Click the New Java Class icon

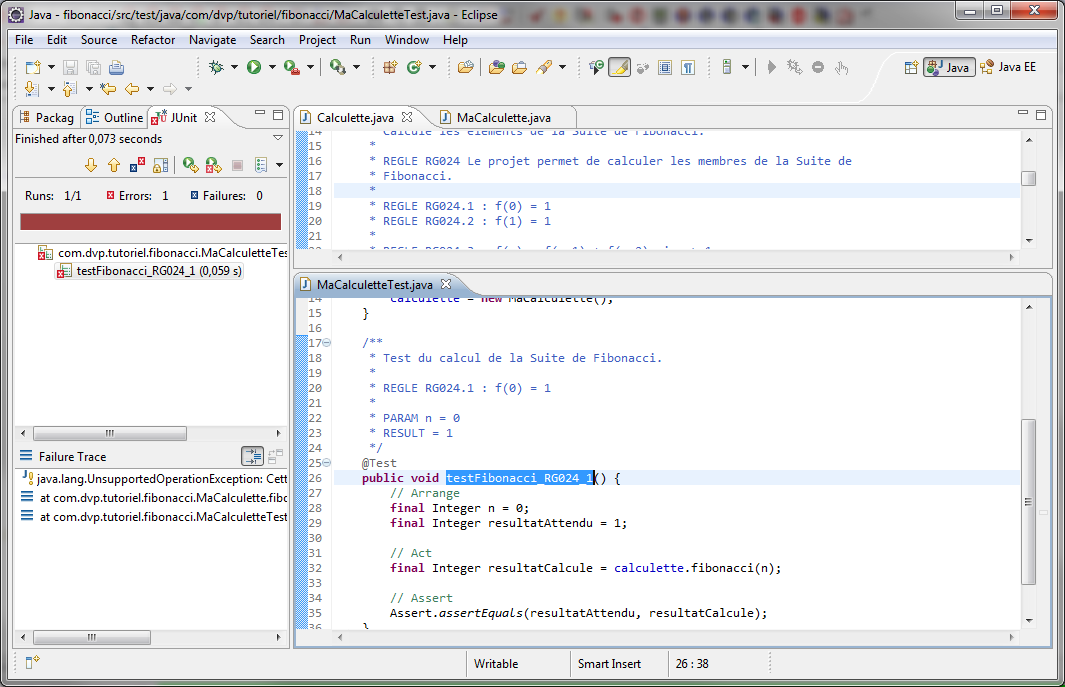click(413, 67)
